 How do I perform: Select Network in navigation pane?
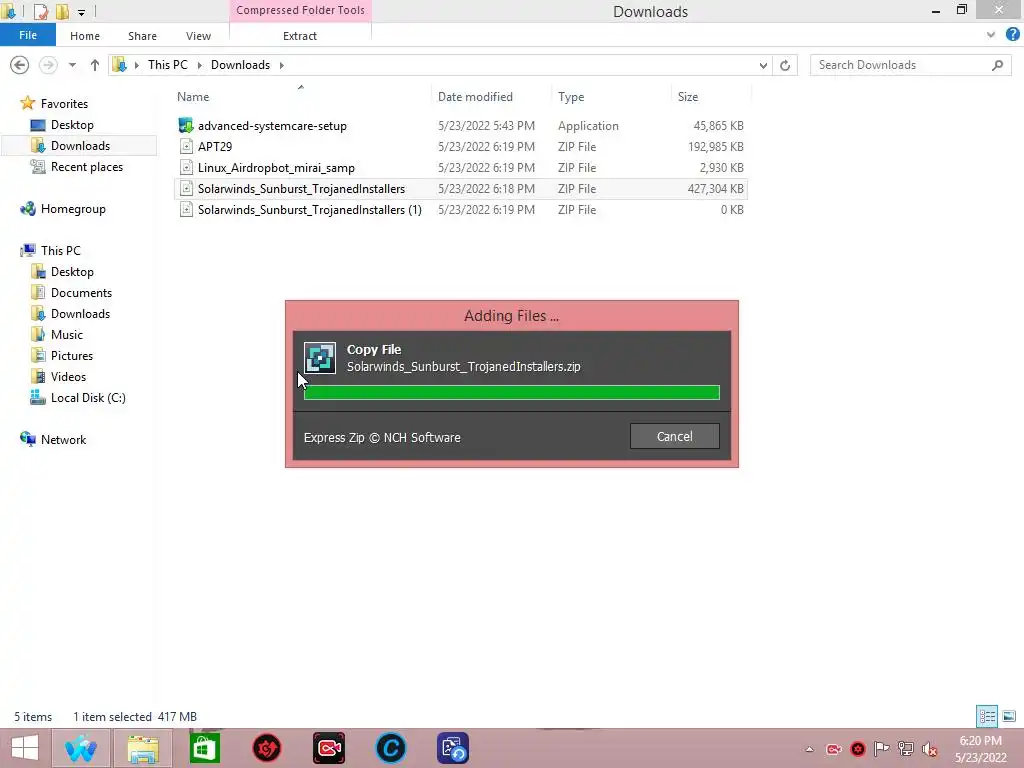pos(63,440)
